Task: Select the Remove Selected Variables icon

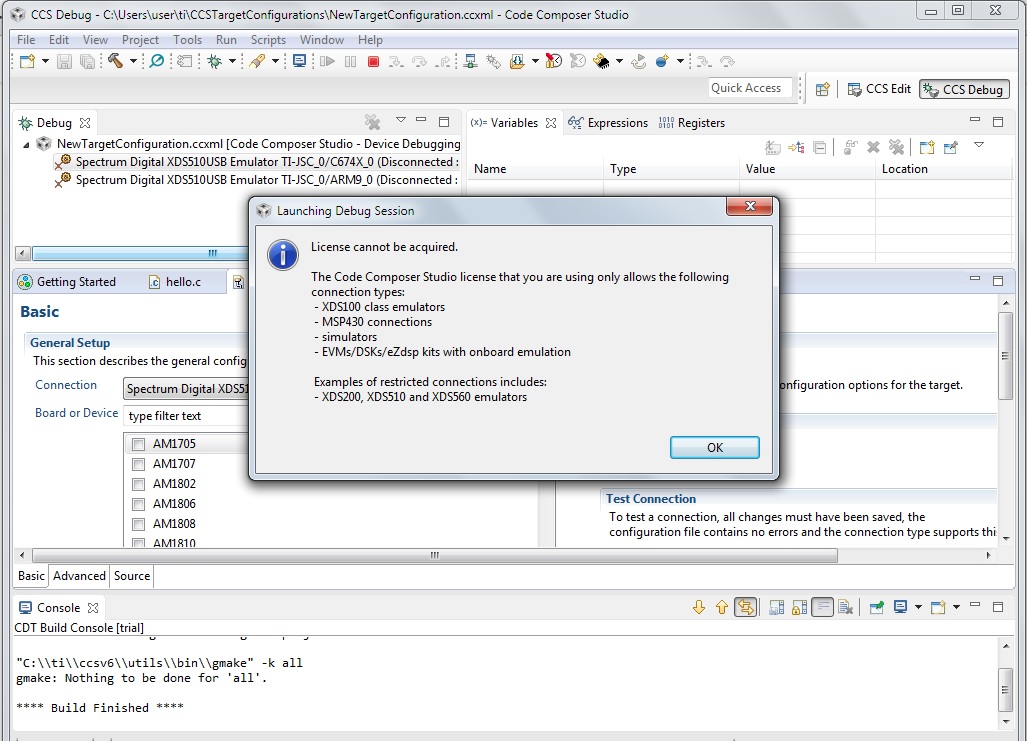Action: pos(872,147)
